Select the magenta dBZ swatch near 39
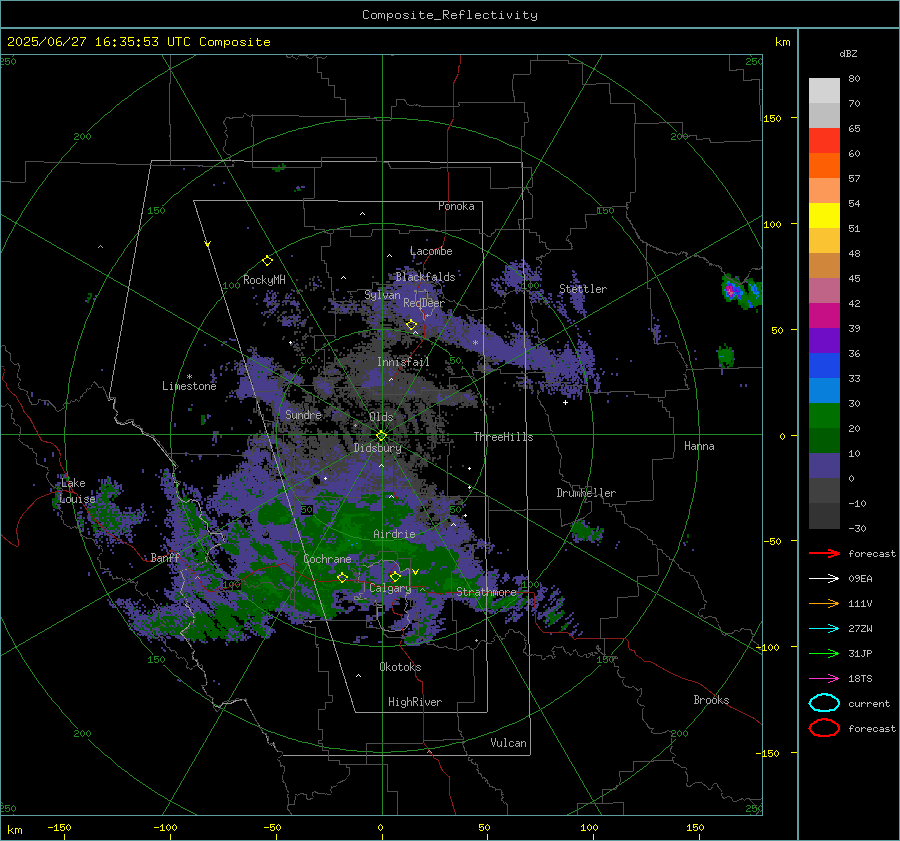This screenshot has height=841, width=900. (824, 315)
